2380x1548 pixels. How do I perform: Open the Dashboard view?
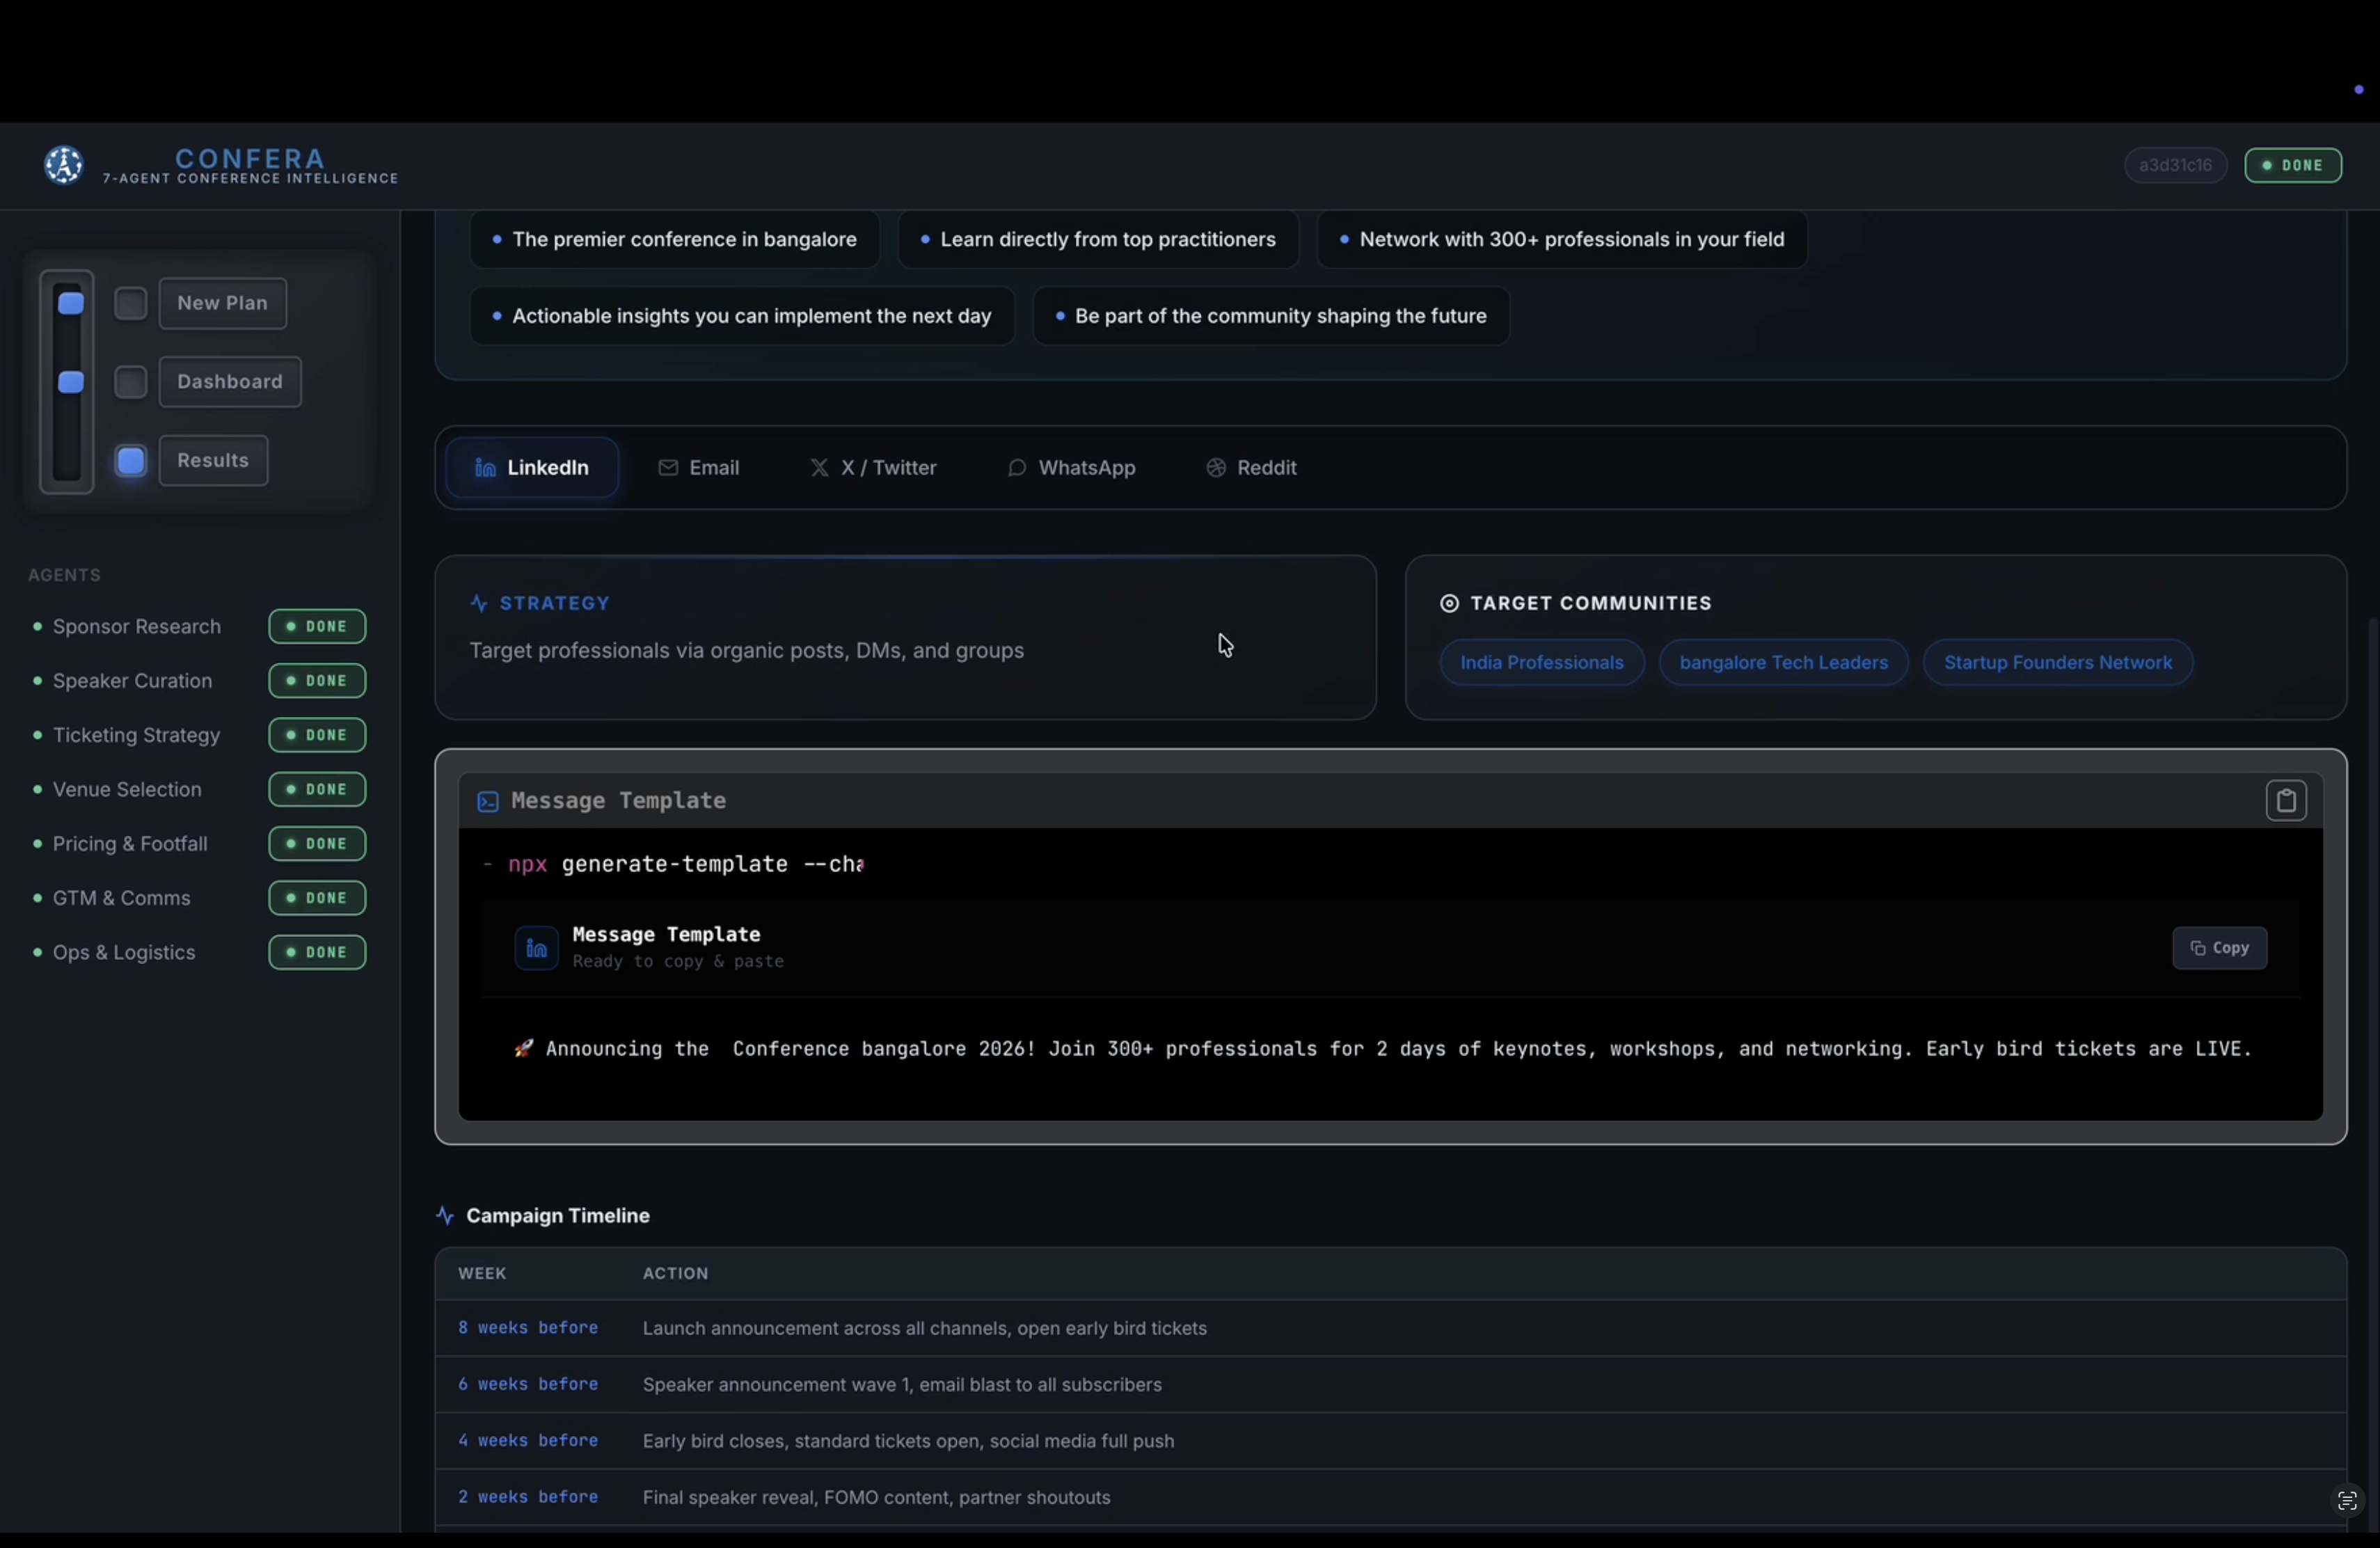[230, 382]
